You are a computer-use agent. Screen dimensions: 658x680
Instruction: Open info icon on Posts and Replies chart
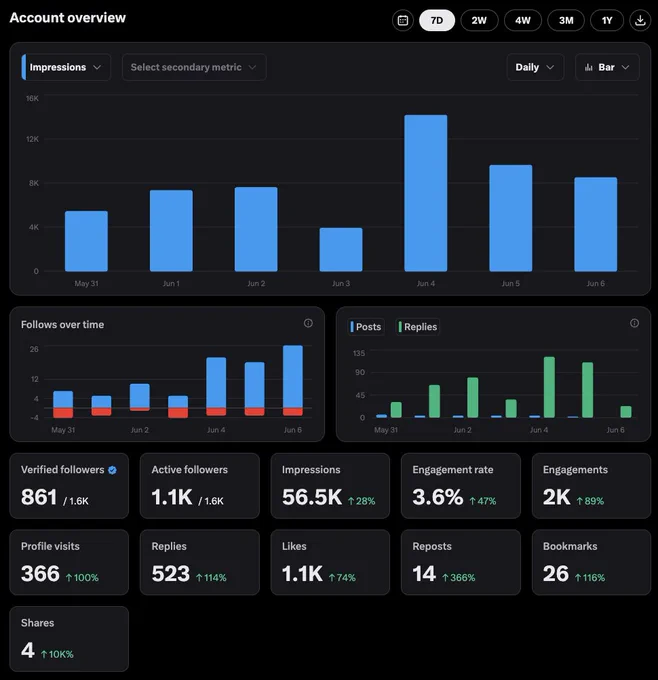634,323
